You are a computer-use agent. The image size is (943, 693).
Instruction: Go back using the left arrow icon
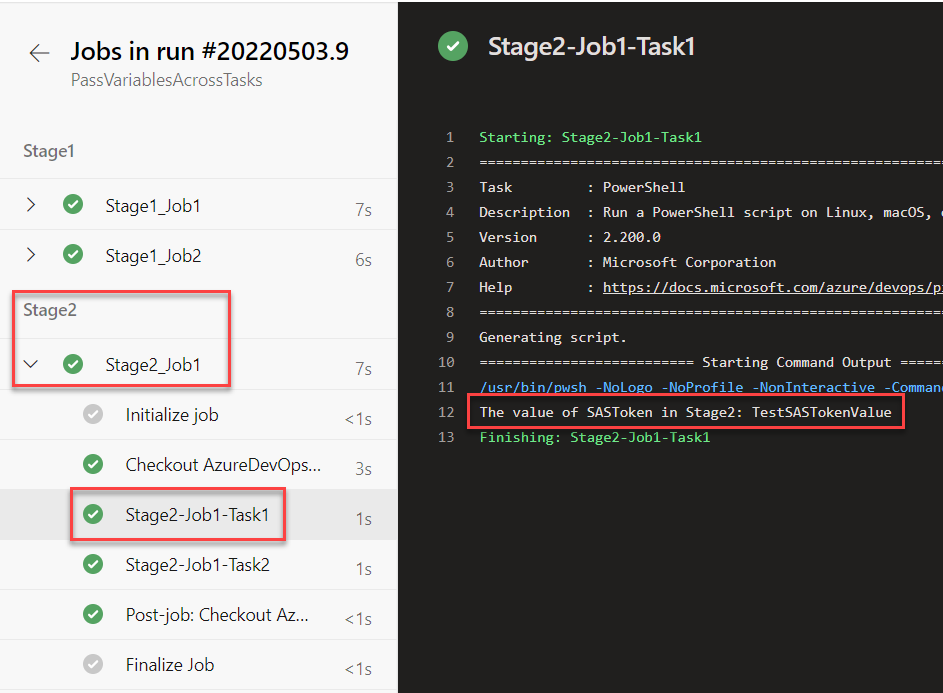[39, 53]
